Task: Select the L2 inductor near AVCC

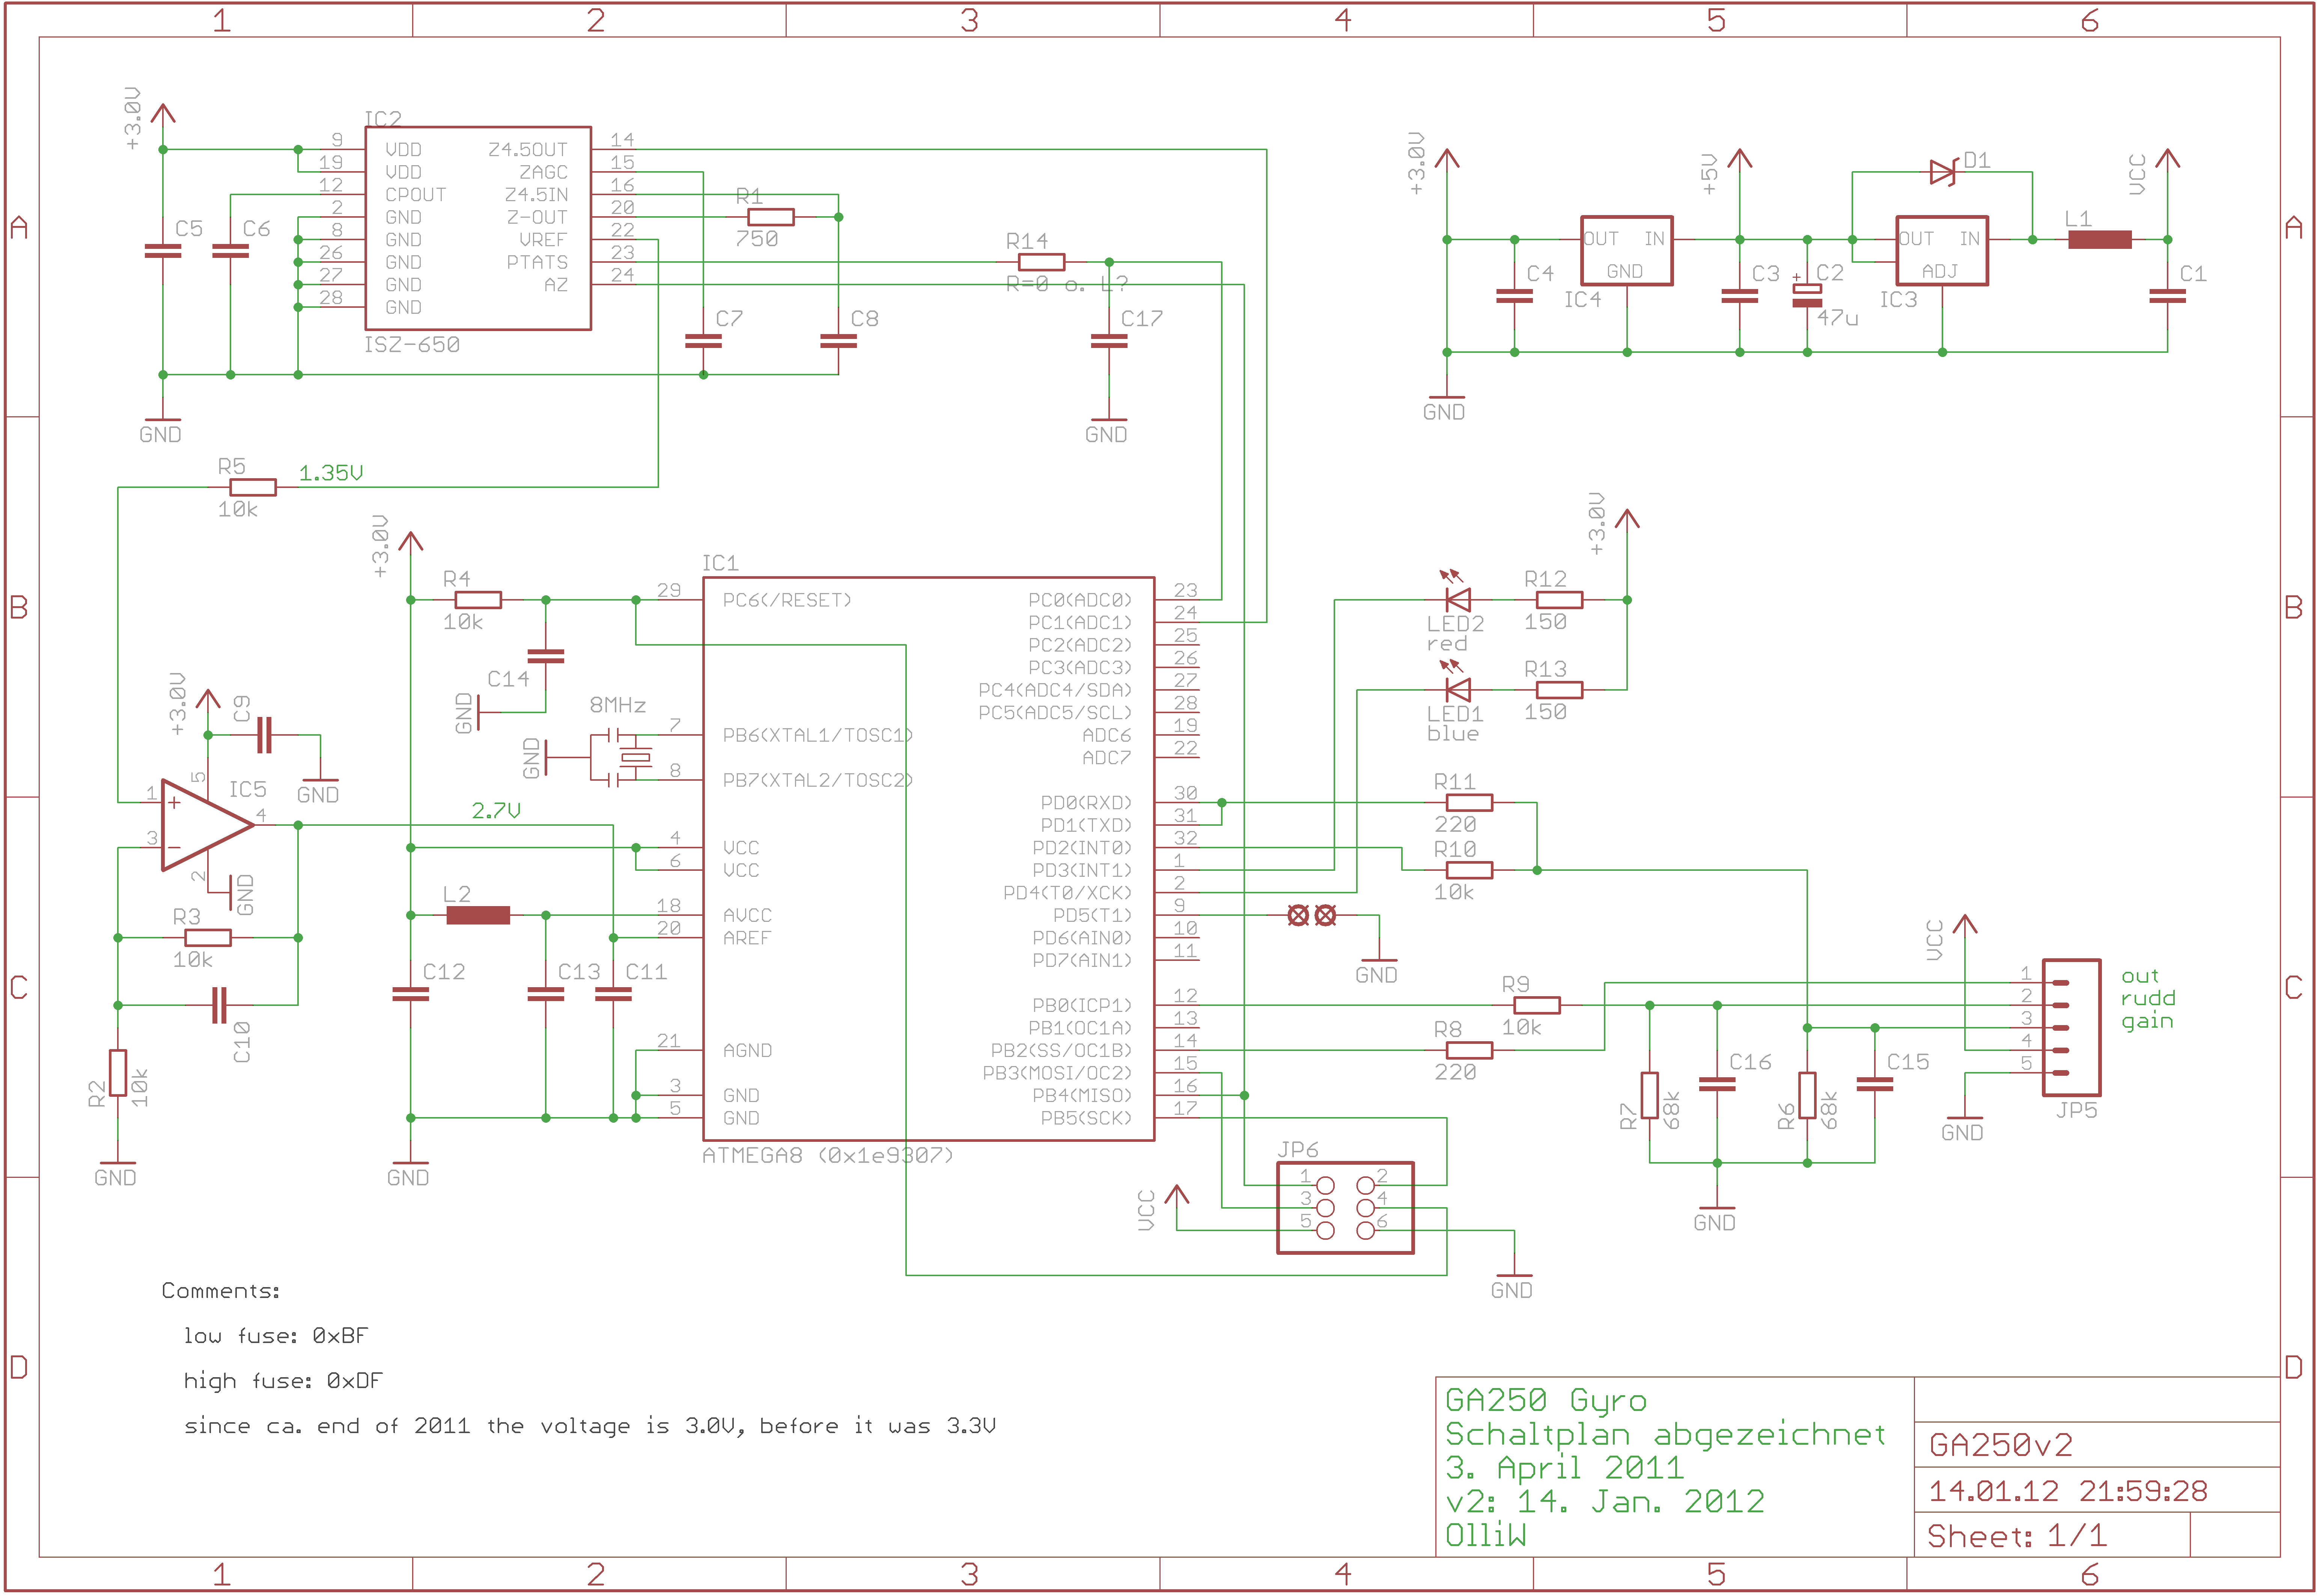Action: (478, 915)
